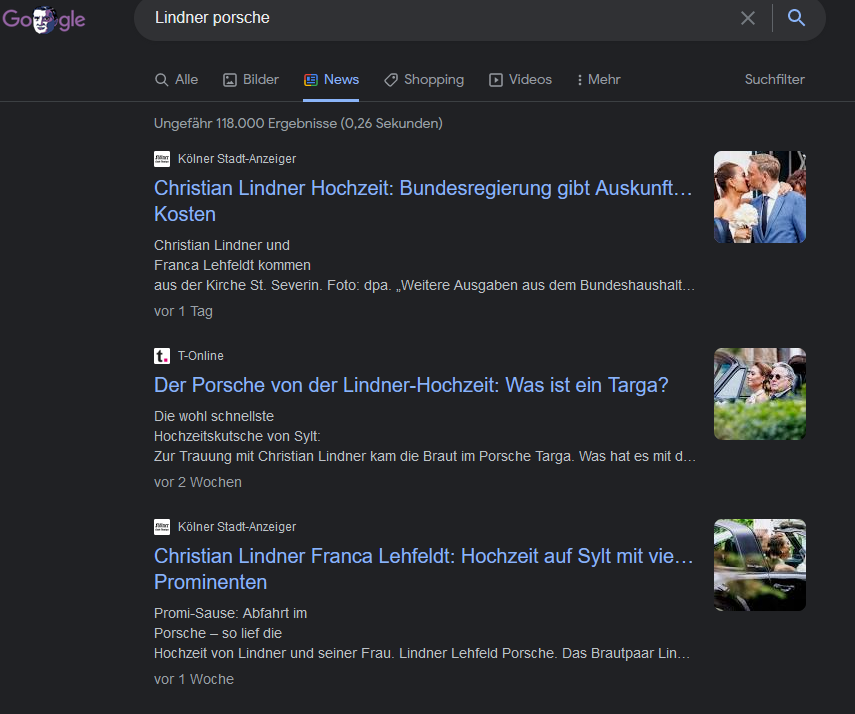Click the Google logo doodle
Screen dimensions: 855x714
[43, 19]
